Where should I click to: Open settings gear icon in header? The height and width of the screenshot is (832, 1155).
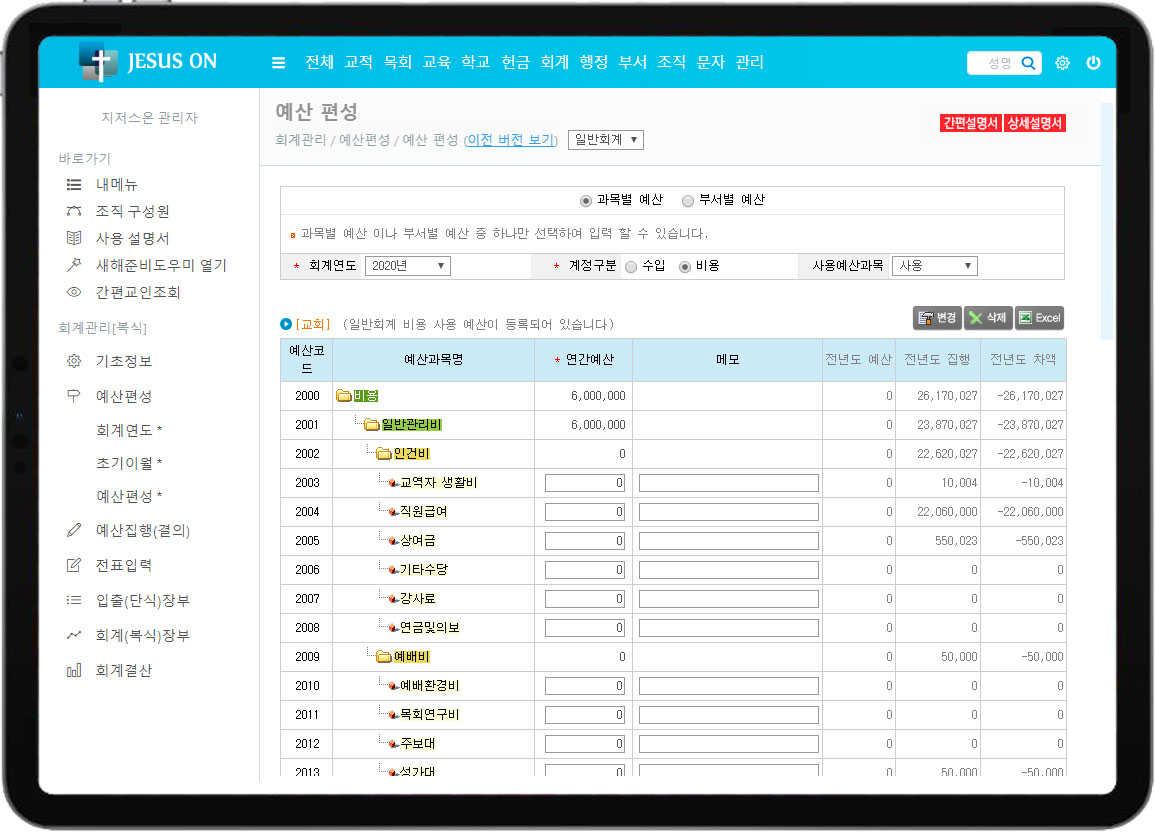1062,63
